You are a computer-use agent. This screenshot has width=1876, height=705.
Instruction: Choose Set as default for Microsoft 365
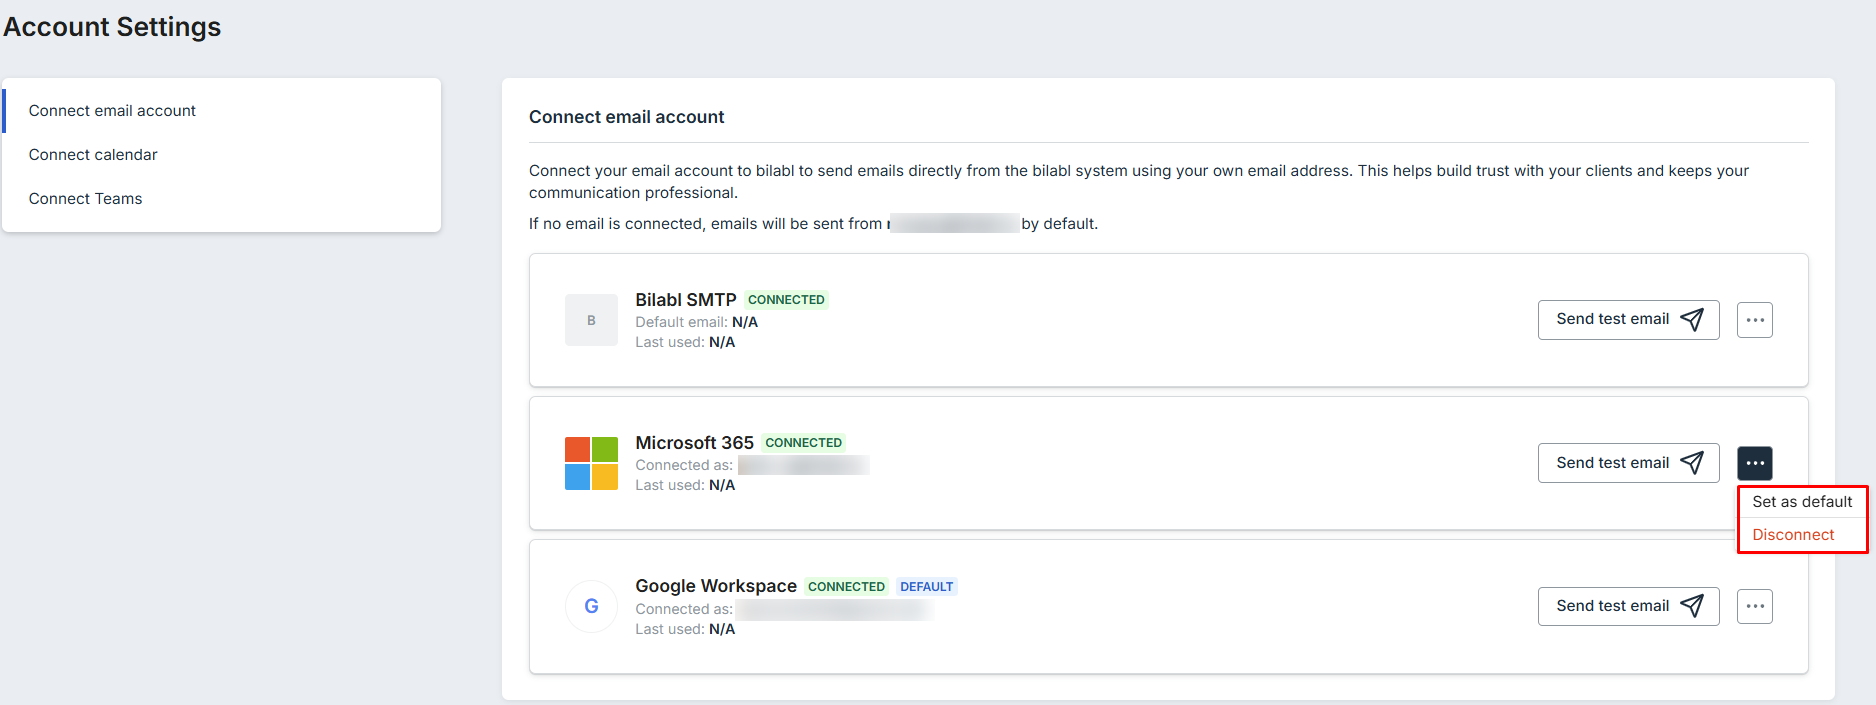tap(1802, 502)
